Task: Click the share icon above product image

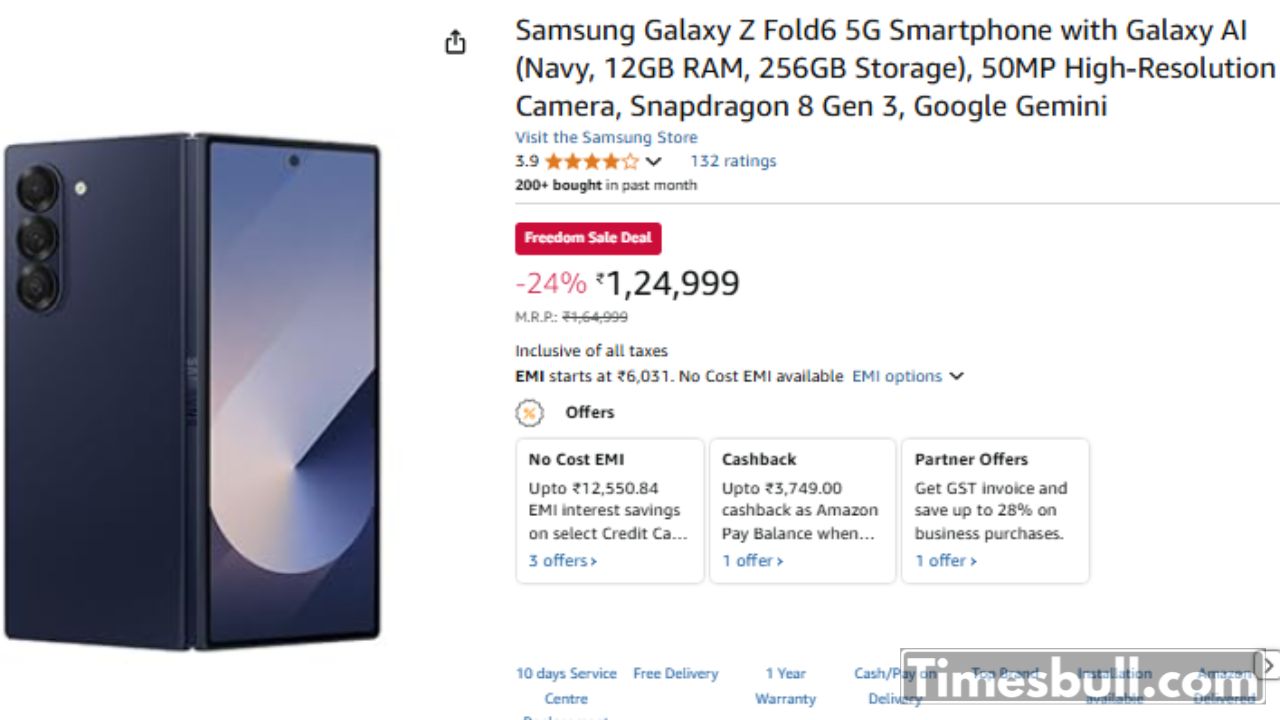Action: 455,42
